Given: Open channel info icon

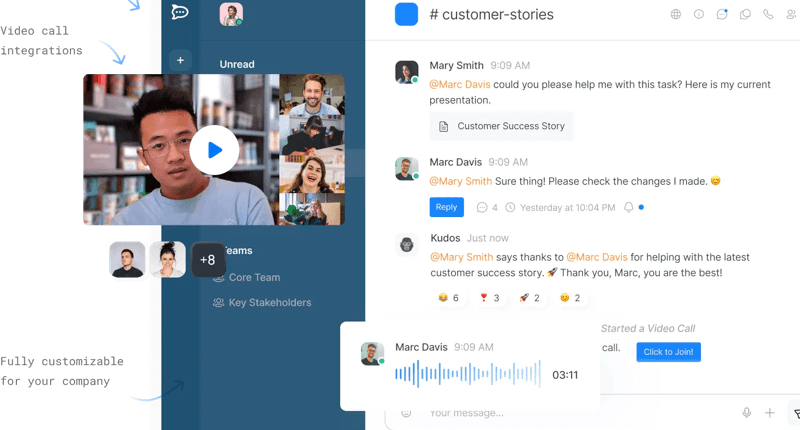Looking at the screenshot, I should [699, 15].
